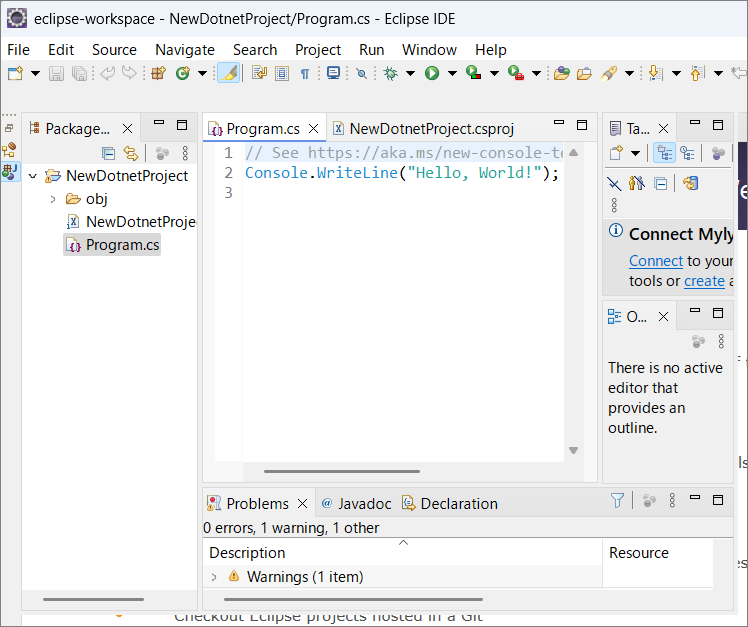Launch Coverage run from the toolbar

point(473,73)
